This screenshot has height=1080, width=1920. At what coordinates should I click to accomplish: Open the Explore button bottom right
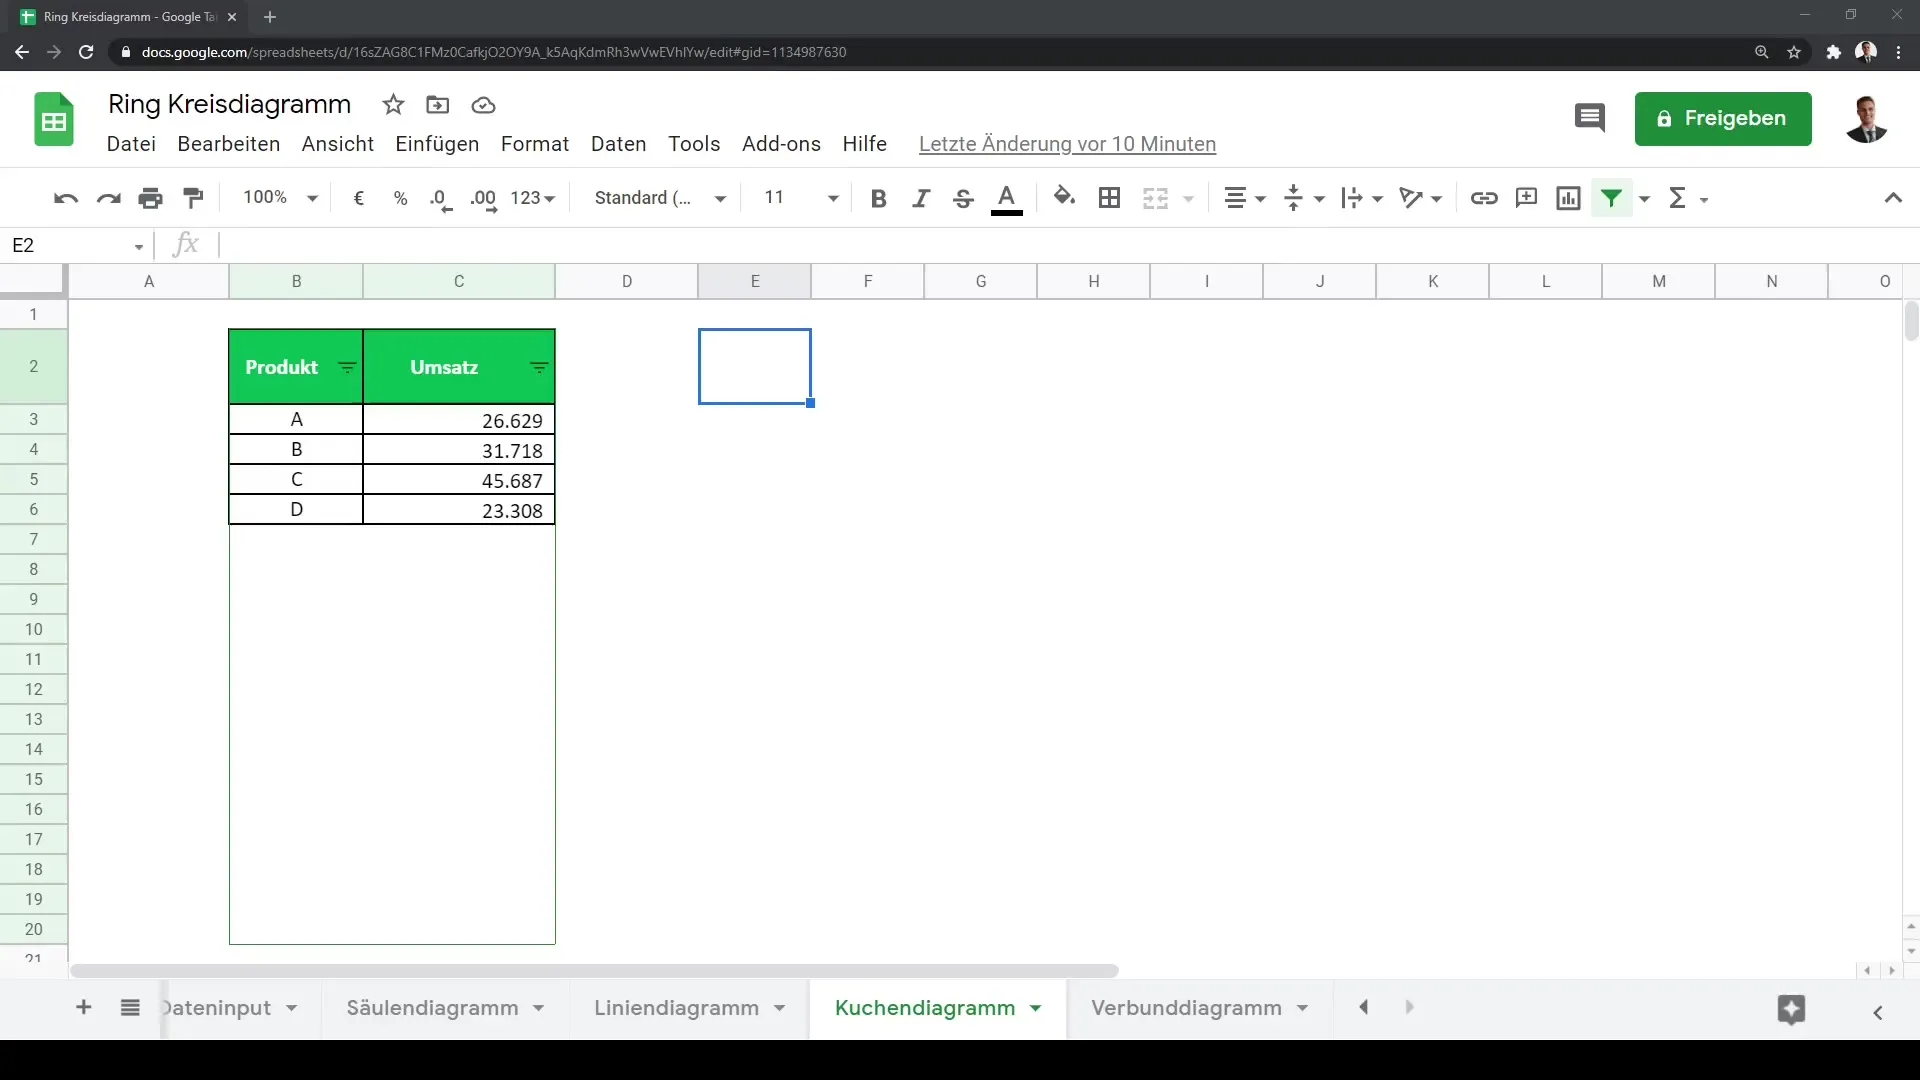pyautogui.click(x=1791, y=1010)
